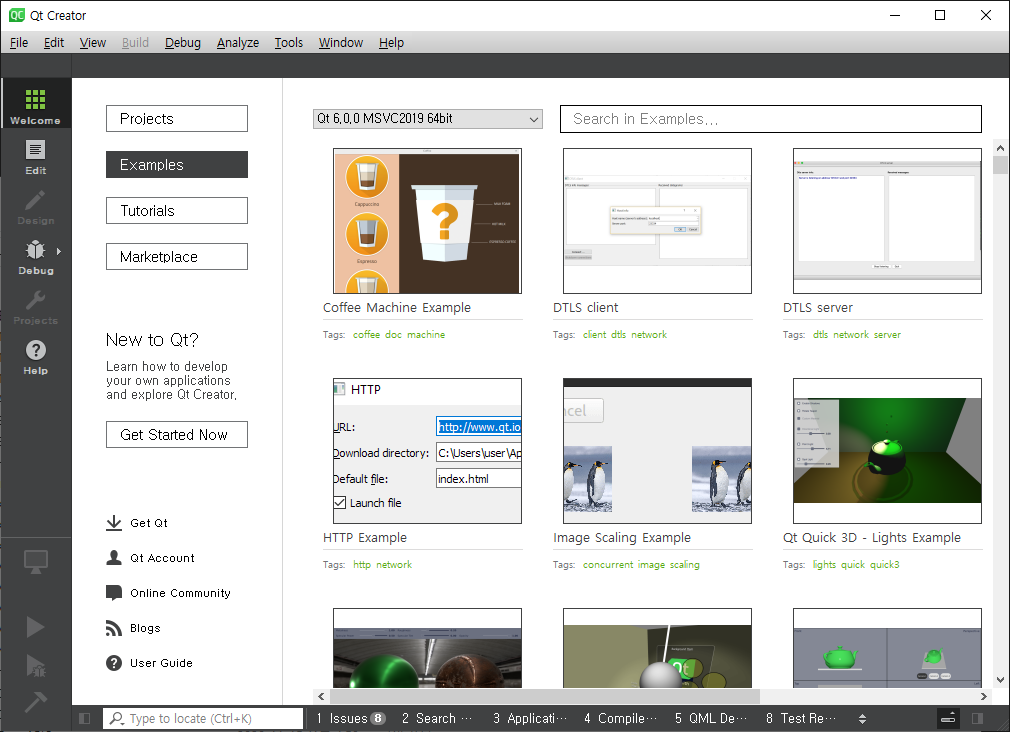Click the Type to locate field
1010x732 pixels.
pos(203,718)
